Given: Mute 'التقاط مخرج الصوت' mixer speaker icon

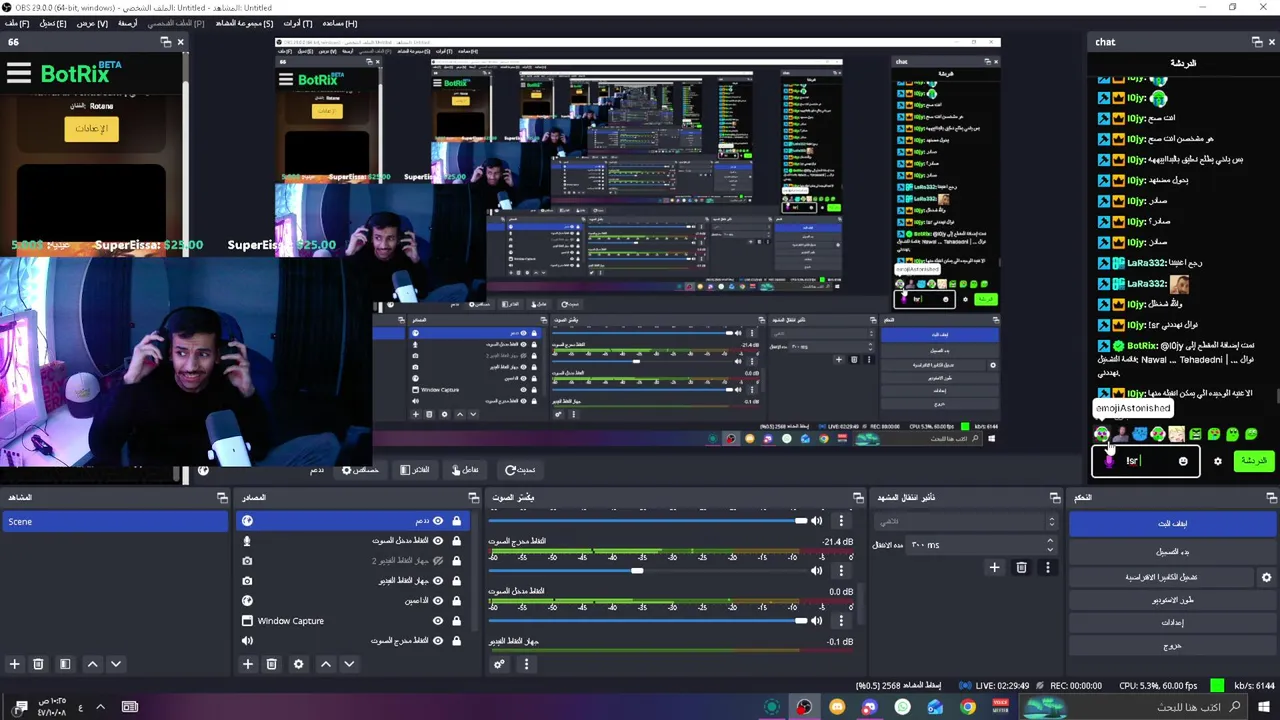Looking at the screenshot, I should pyautogui.click(x=817, y=571).
